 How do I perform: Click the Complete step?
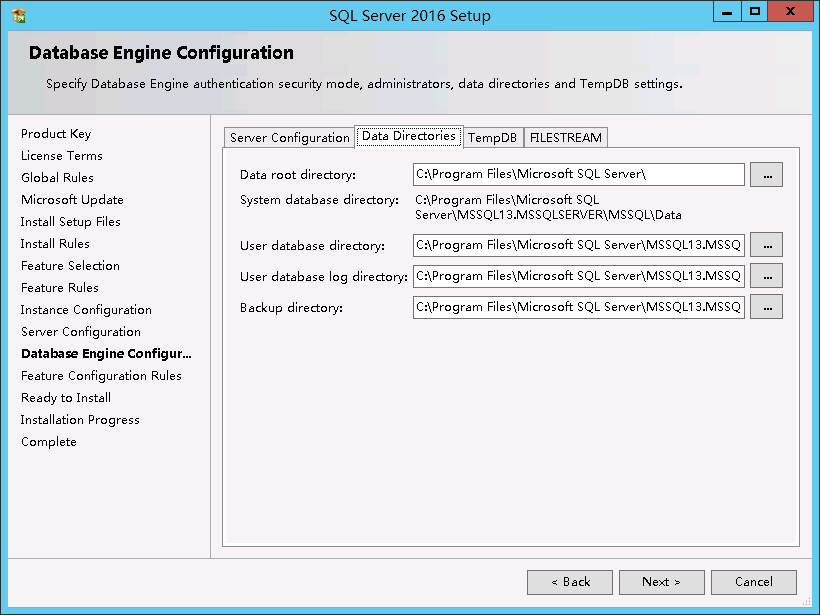49,442
